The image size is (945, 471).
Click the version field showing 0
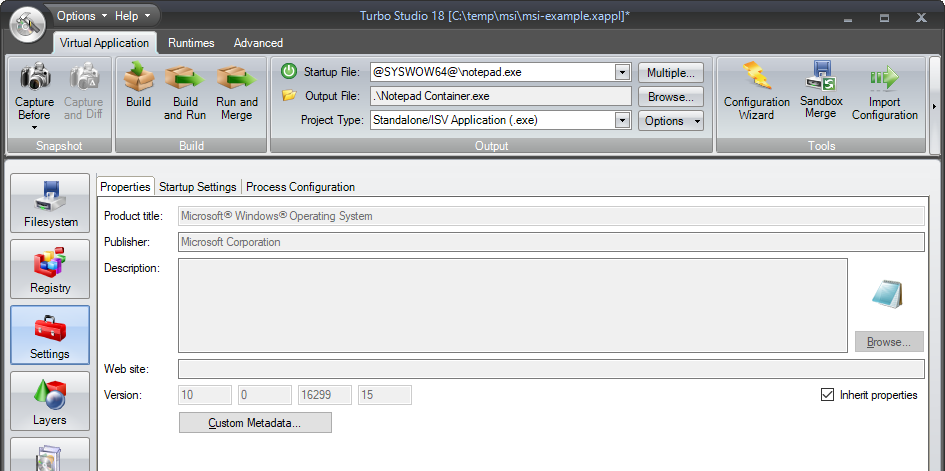265,395
